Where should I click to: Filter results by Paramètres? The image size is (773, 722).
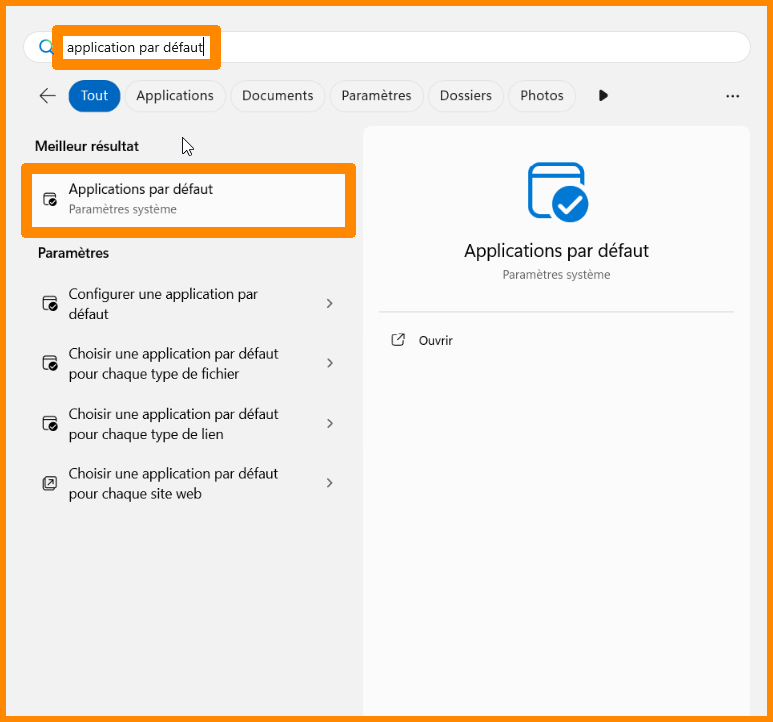(x=376, y=96)
